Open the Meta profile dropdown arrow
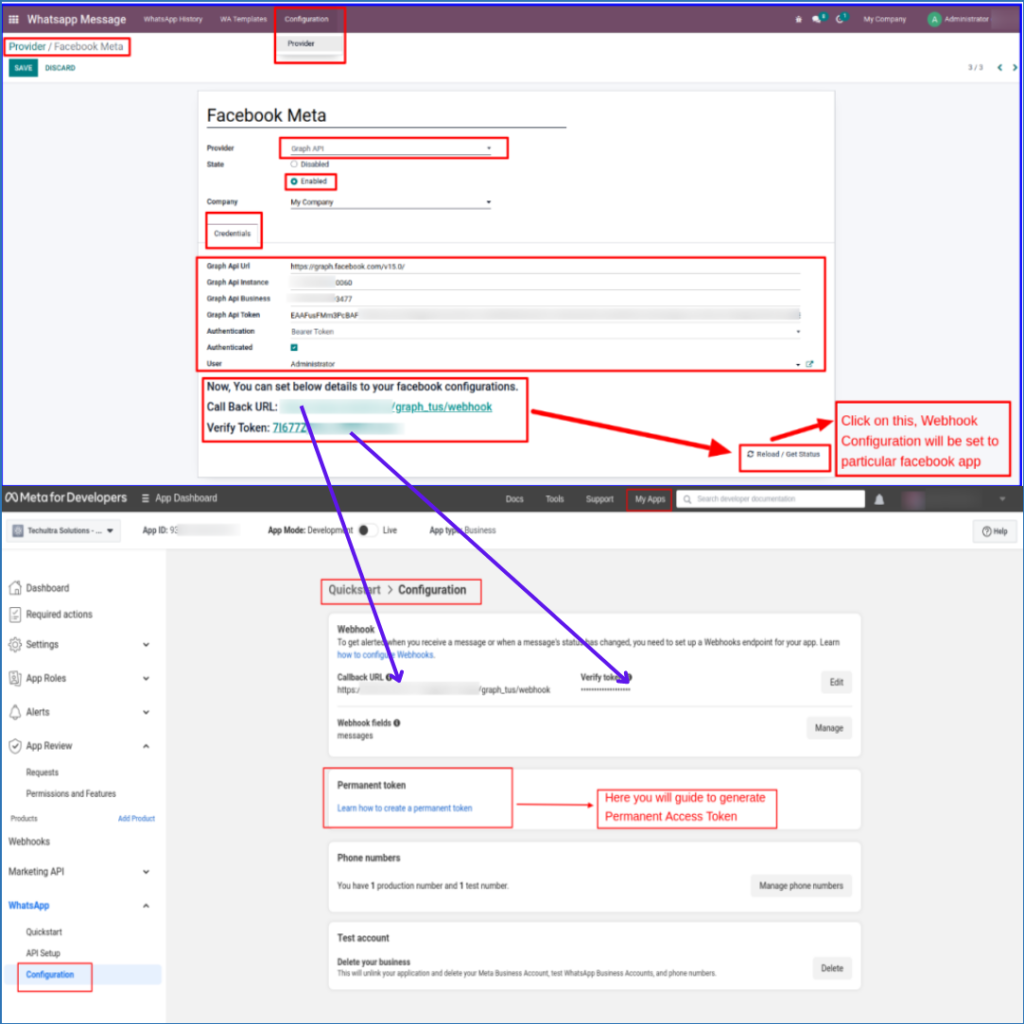The height and width of the screenshot is (1024, 1024). pyautogui.click(x=1002, y=500)
